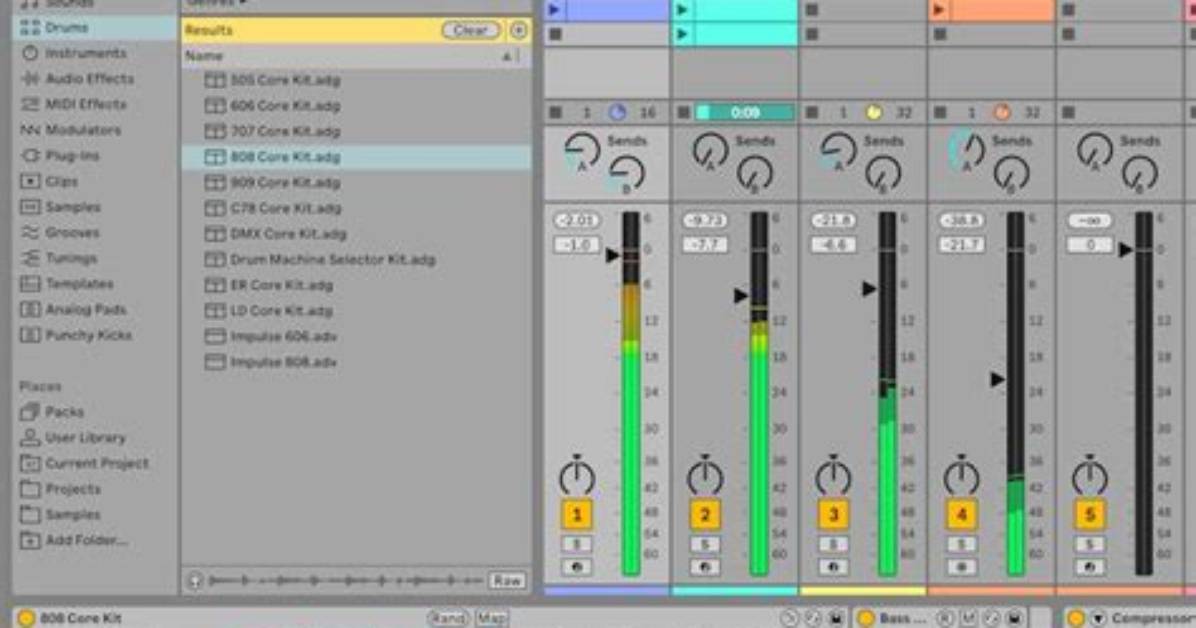
Task: Toggle track 1 activator button
Action: click(577, 515)
